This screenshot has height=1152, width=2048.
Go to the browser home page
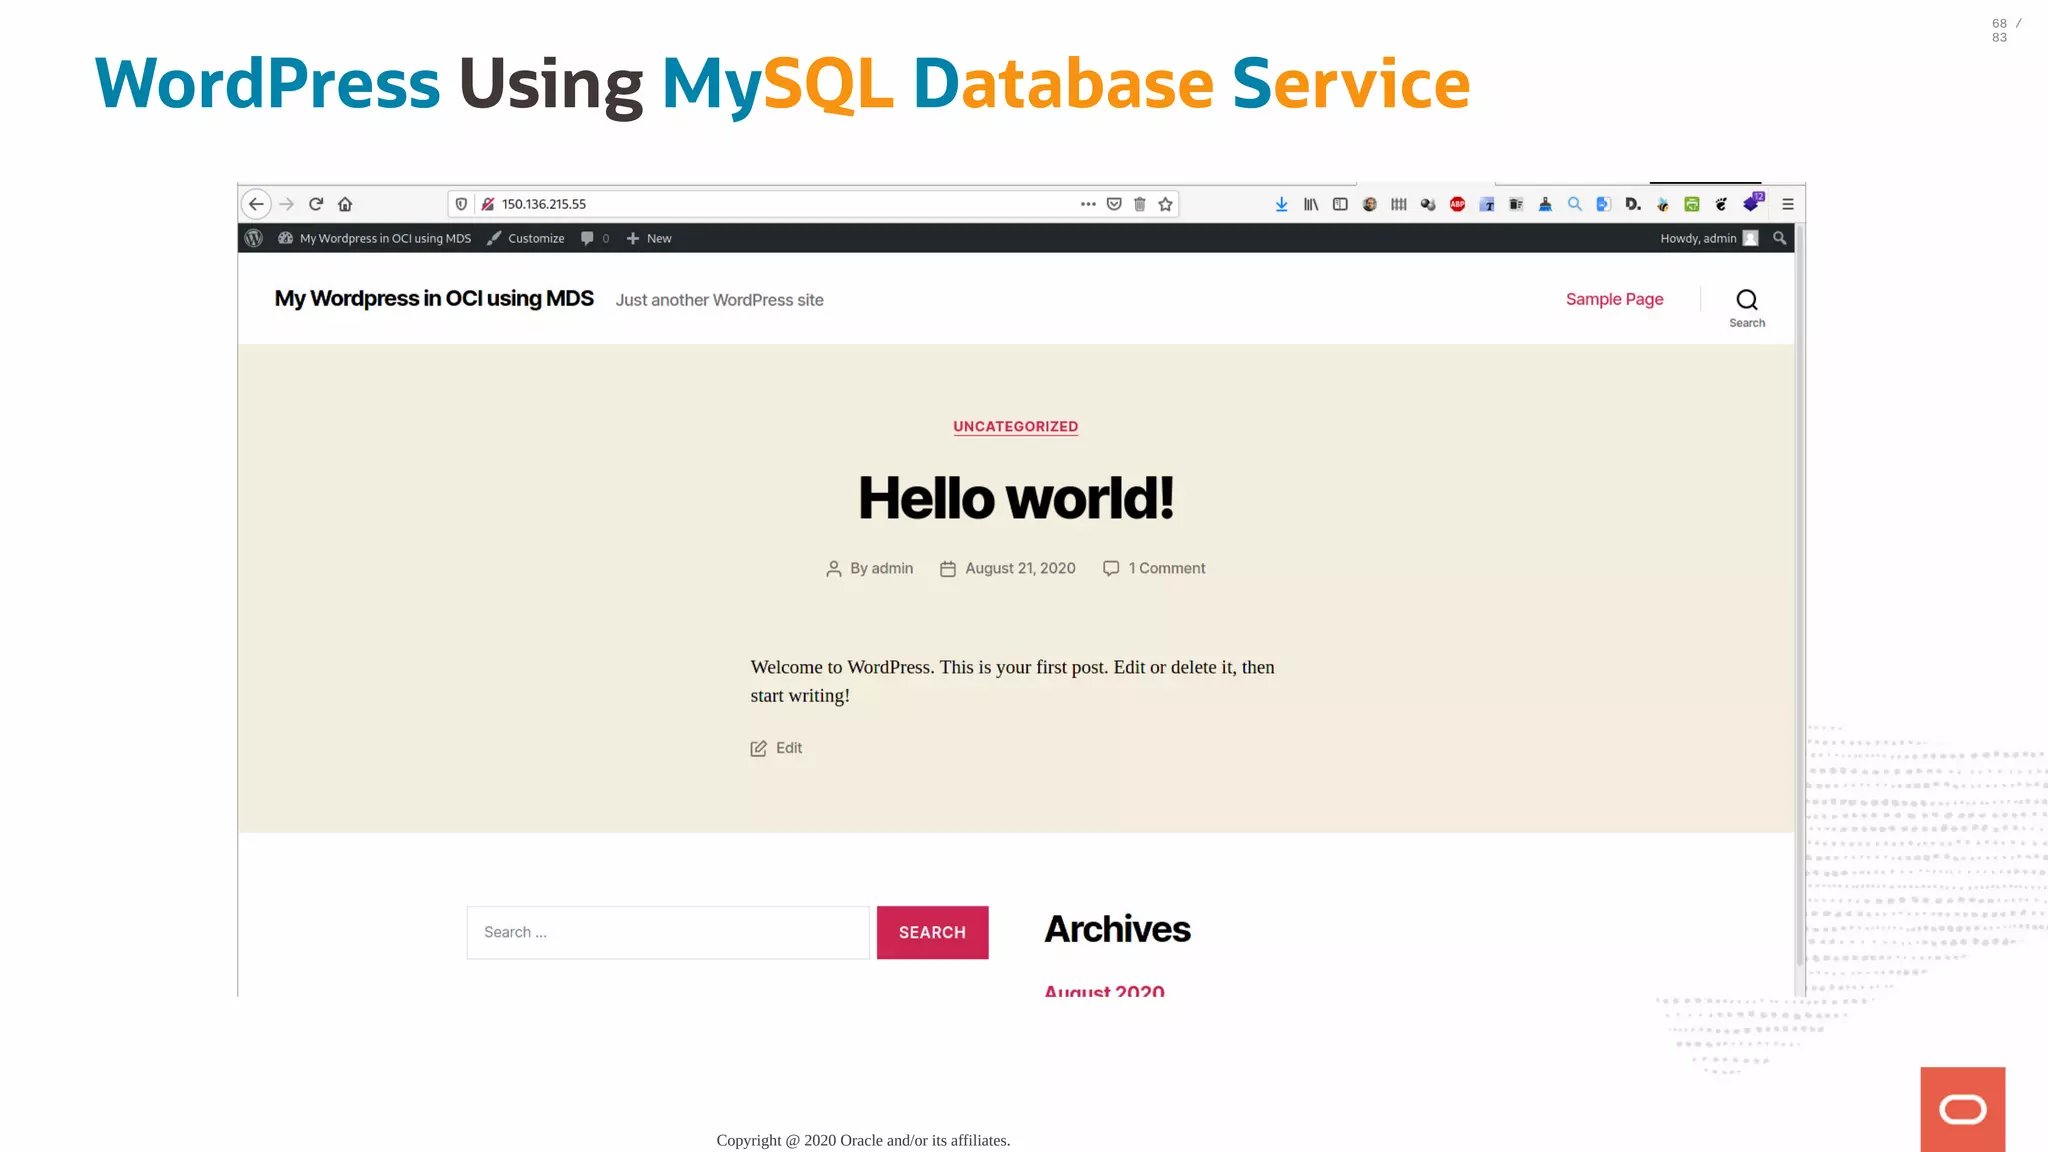(345, 204)
